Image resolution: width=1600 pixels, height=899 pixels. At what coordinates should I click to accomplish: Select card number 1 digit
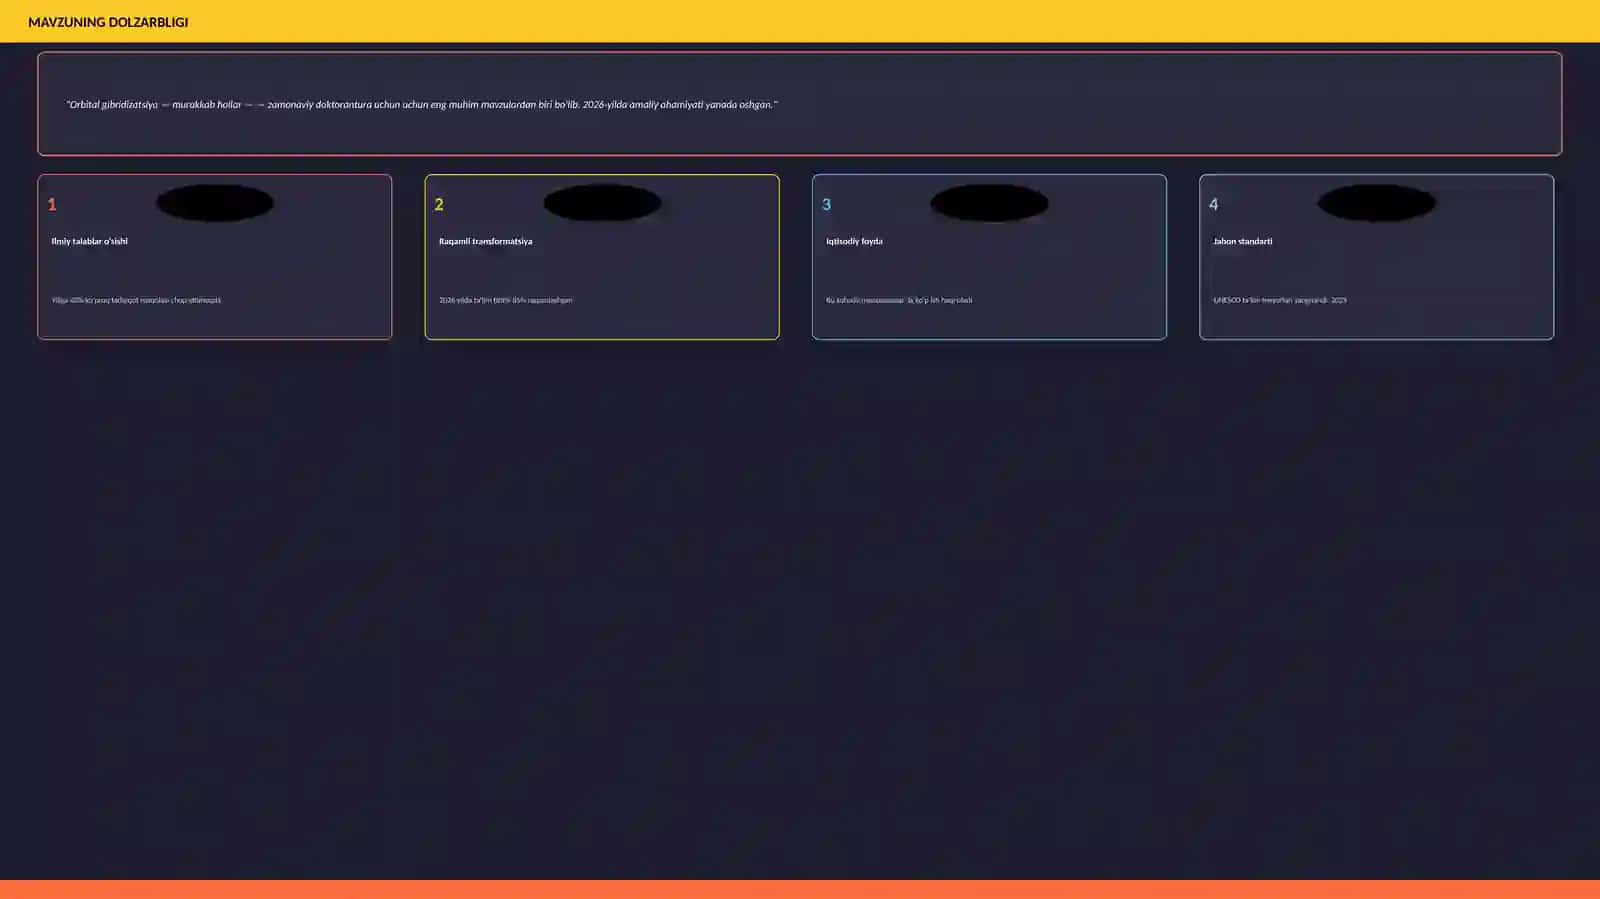point(52,204)
